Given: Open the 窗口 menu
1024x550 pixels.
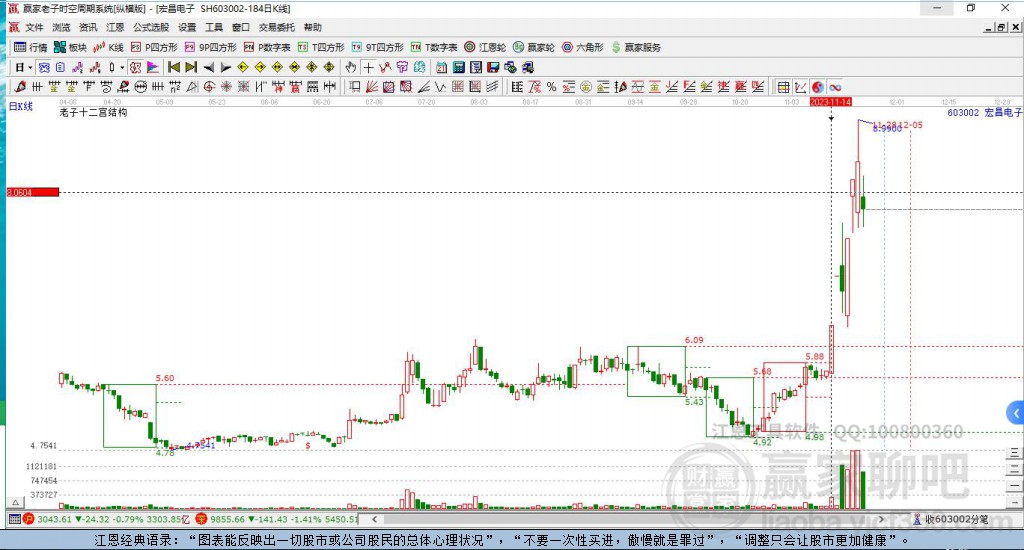Looking at the screenshot, I should 241,27.
